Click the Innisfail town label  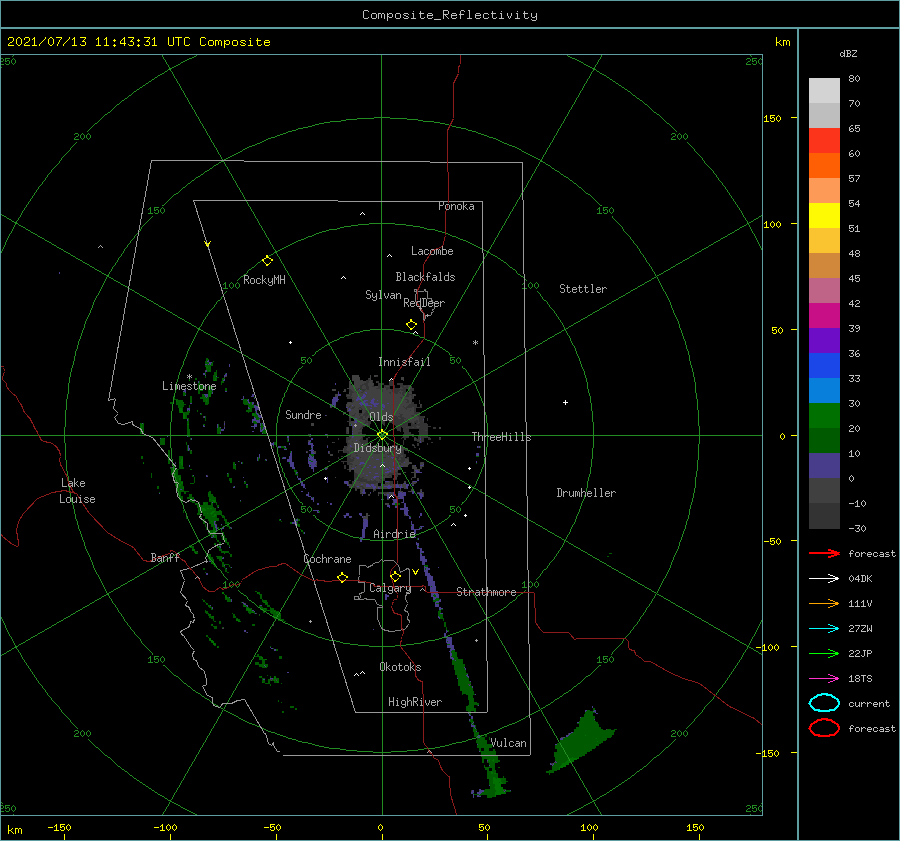(x=404, y=362)
